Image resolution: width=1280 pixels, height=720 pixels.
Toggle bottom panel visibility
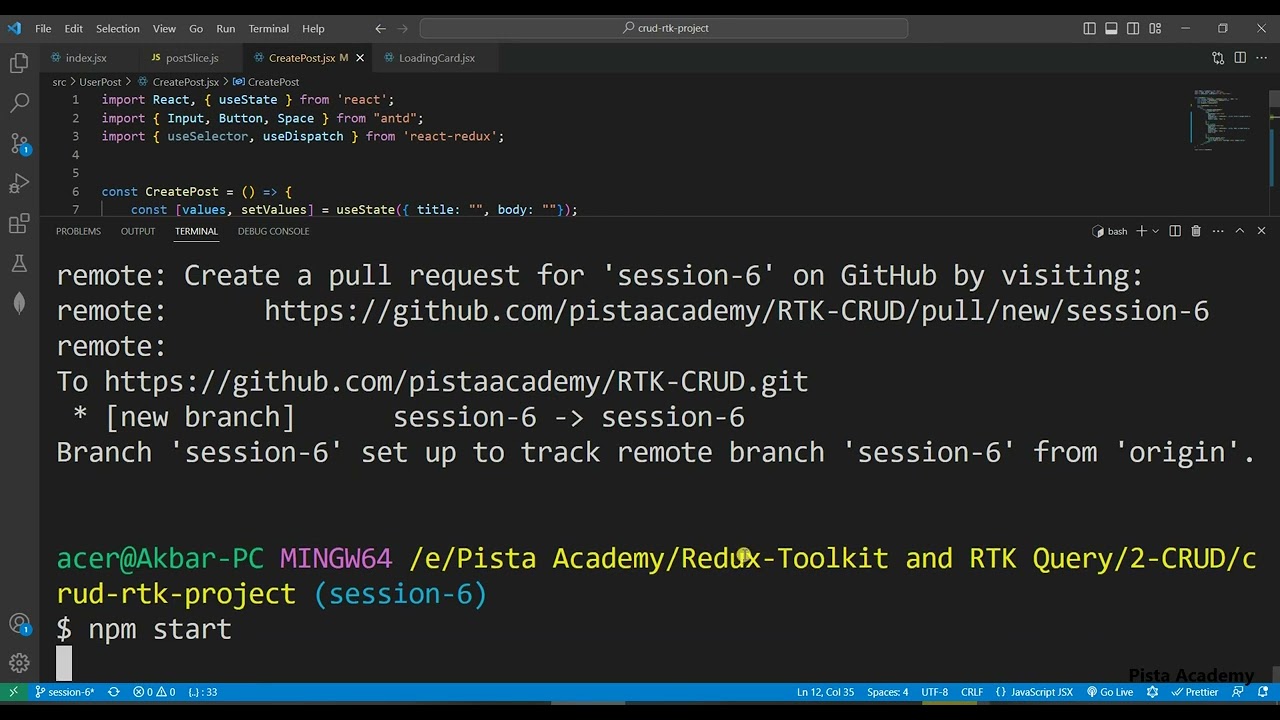coord(1111,28)
